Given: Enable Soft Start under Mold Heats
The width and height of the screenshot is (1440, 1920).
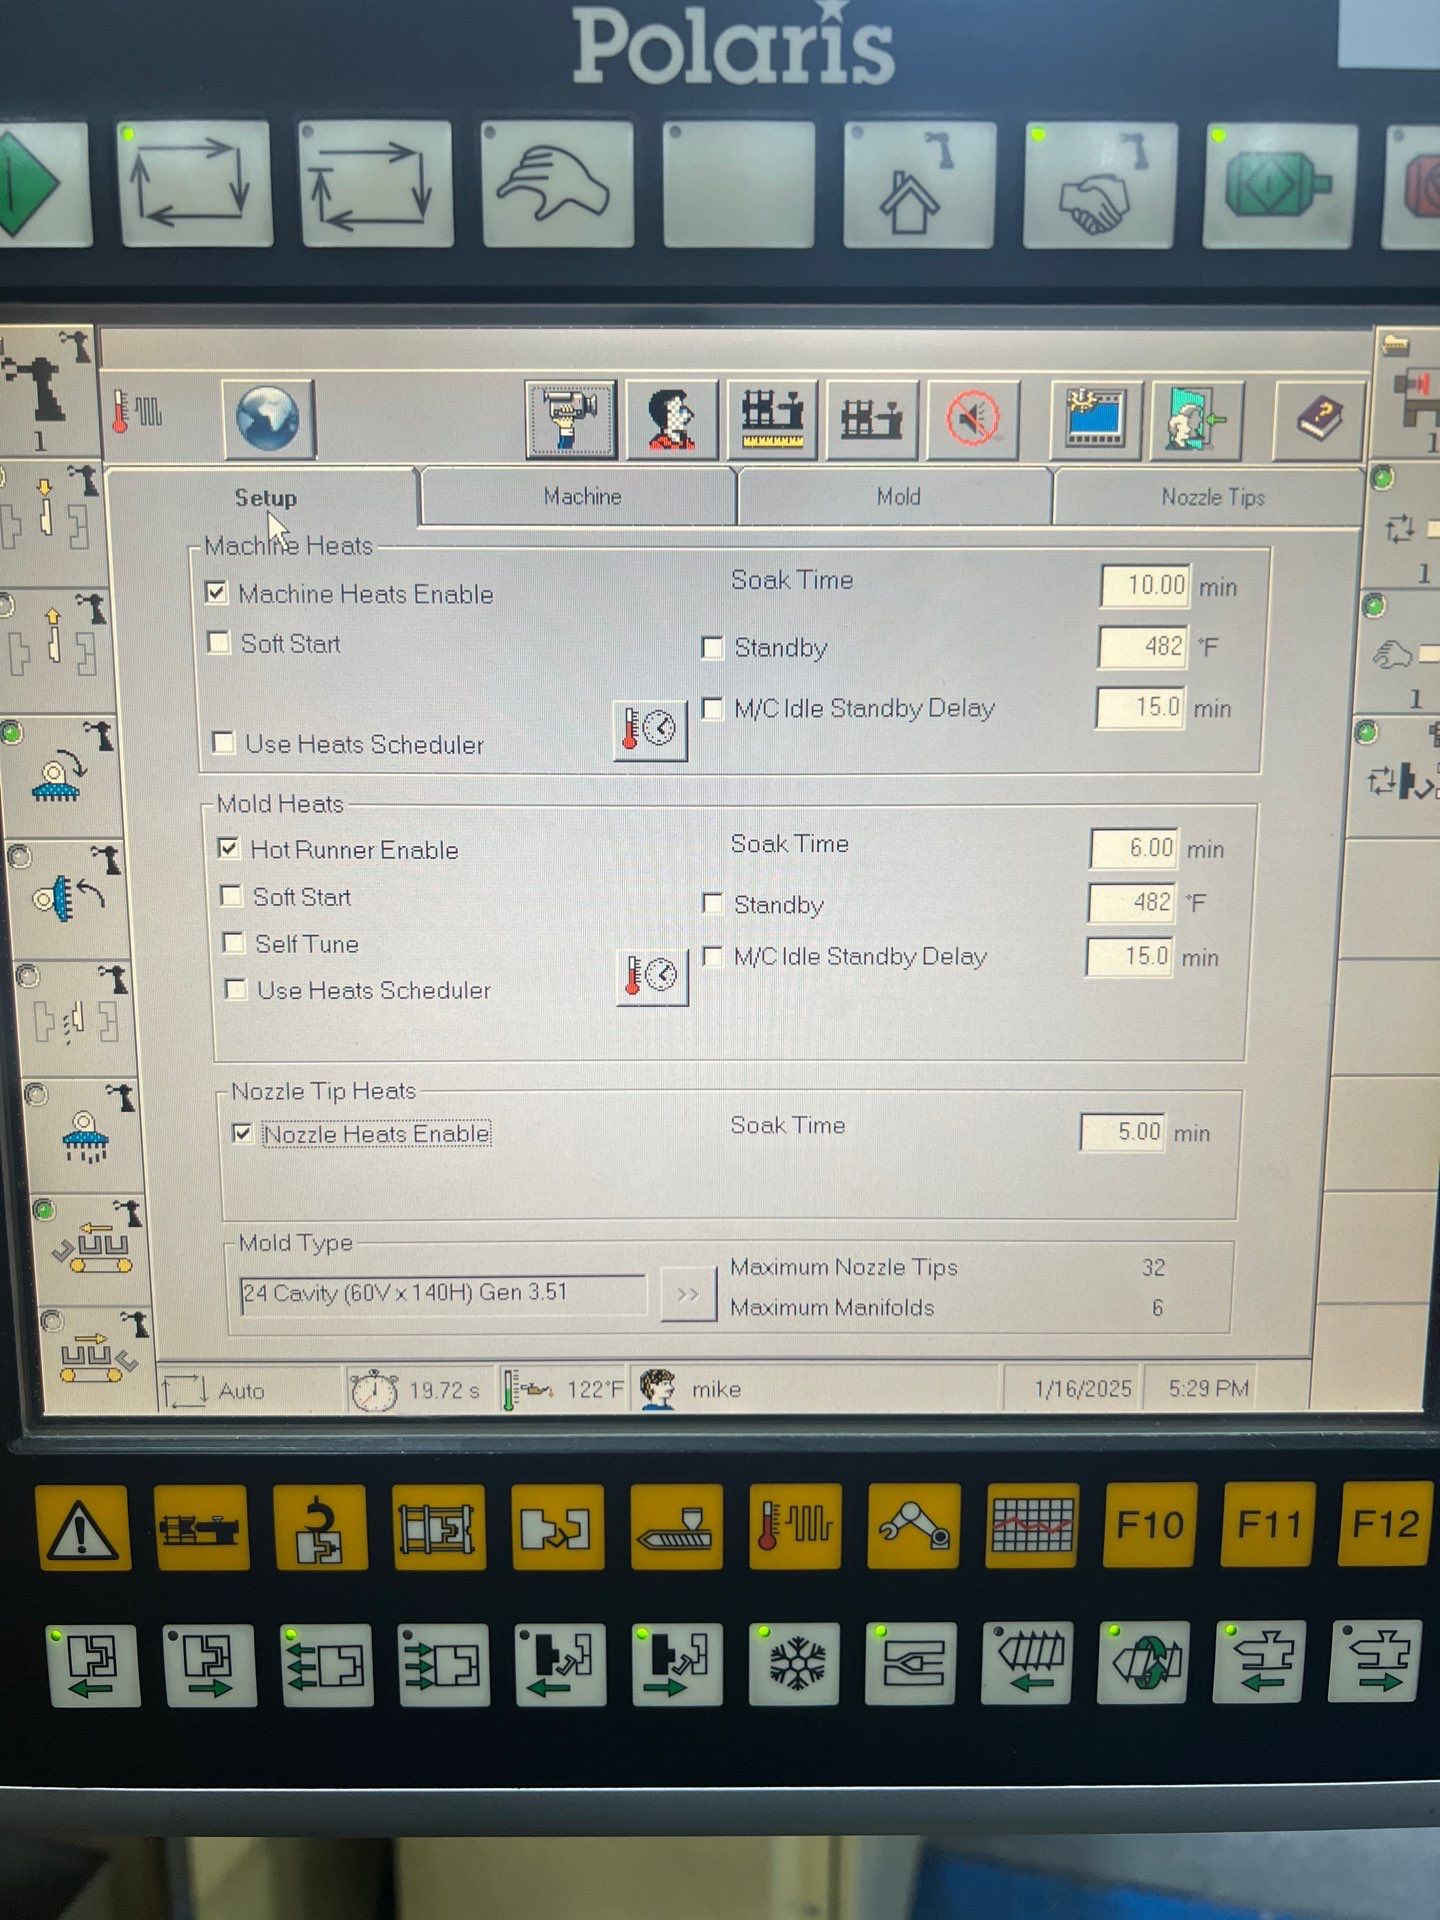Looking at the screenshot, I should pyautogui.click(x=231, y=896).
